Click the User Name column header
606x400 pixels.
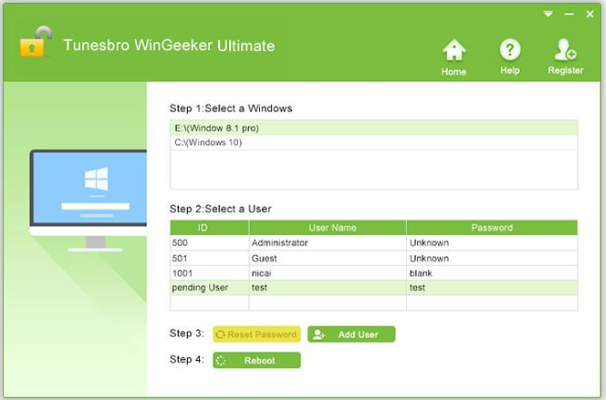tap(328, 228)
